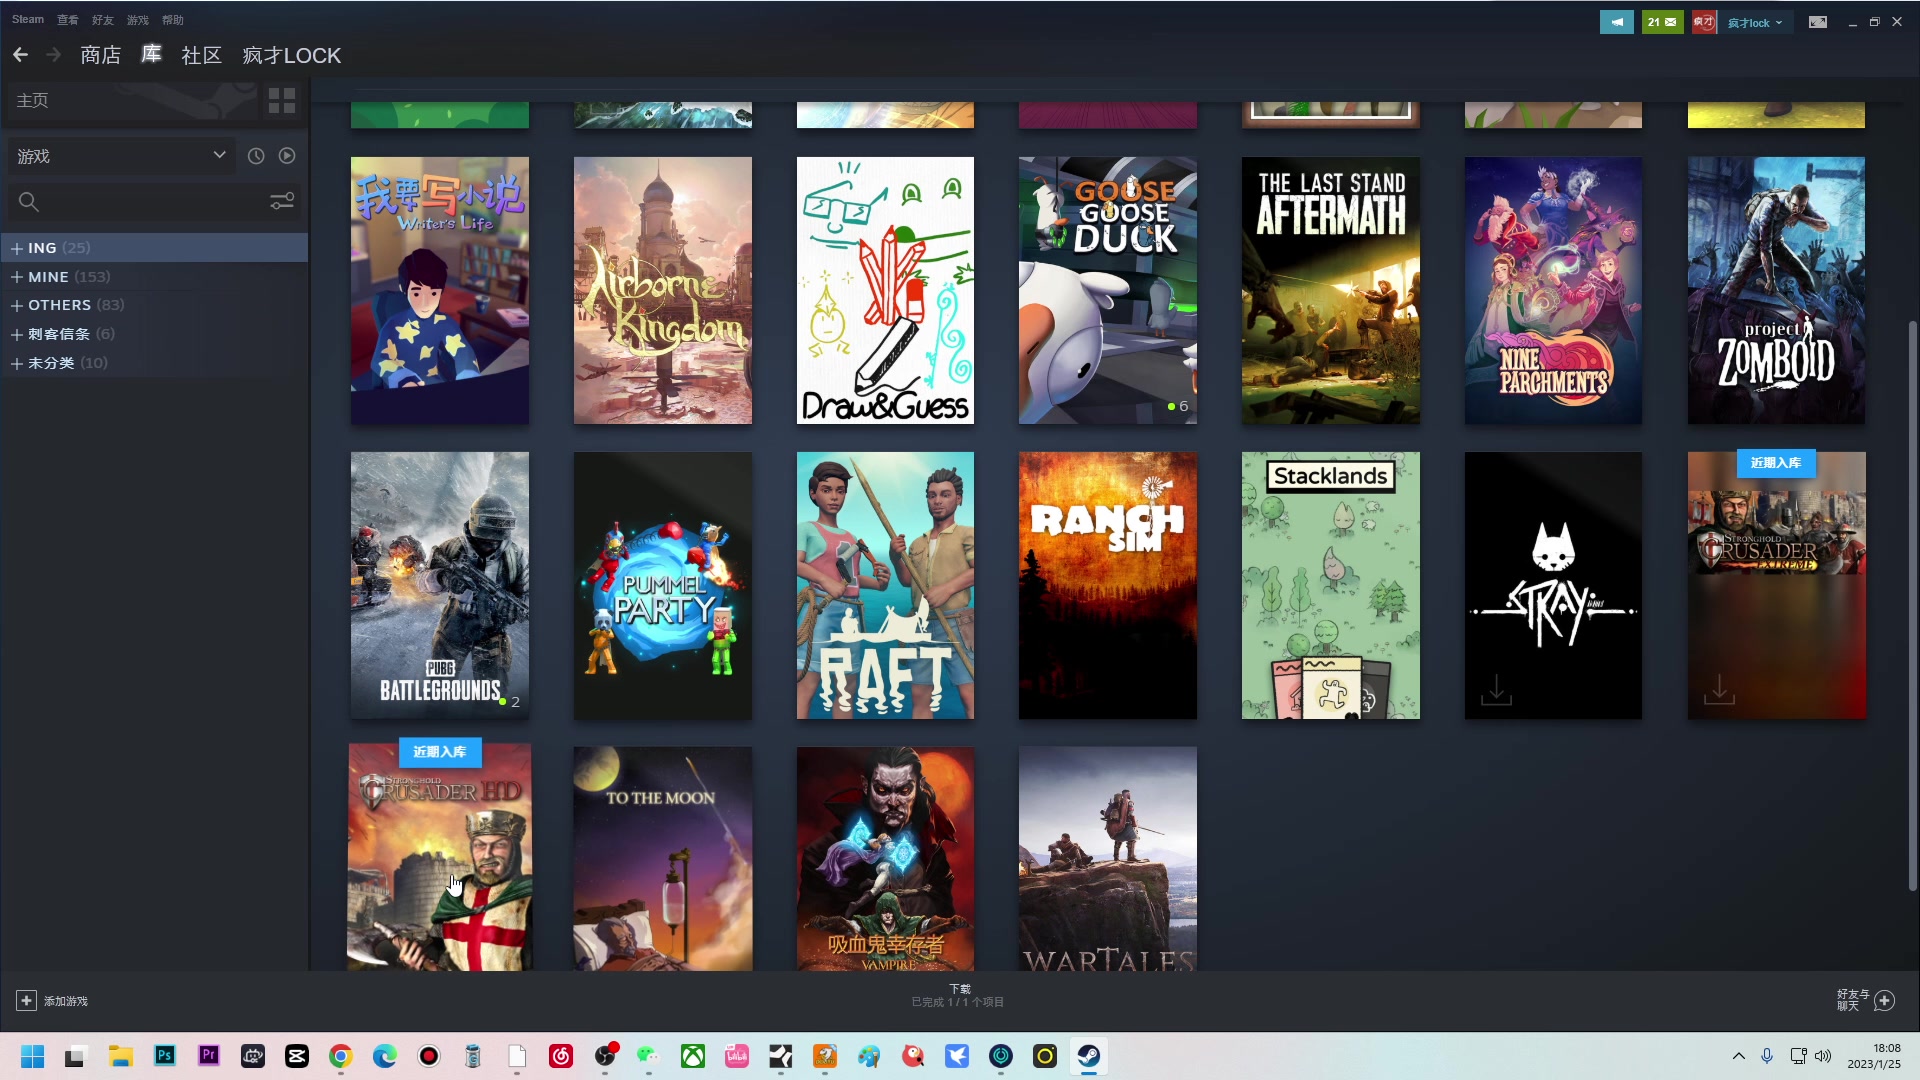Select Stronghold Crusader HD cover
Viewport: 1920px width, 1080px height.
pos(440,857)
